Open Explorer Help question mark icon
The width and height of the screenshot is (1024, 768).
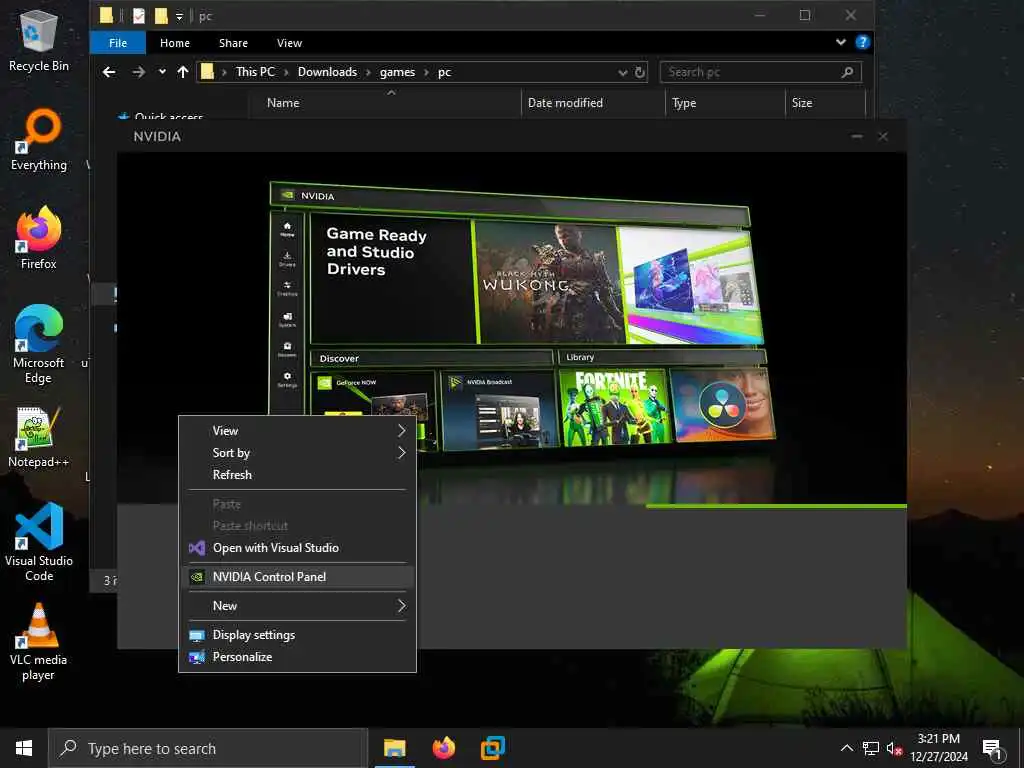point(863,42)
